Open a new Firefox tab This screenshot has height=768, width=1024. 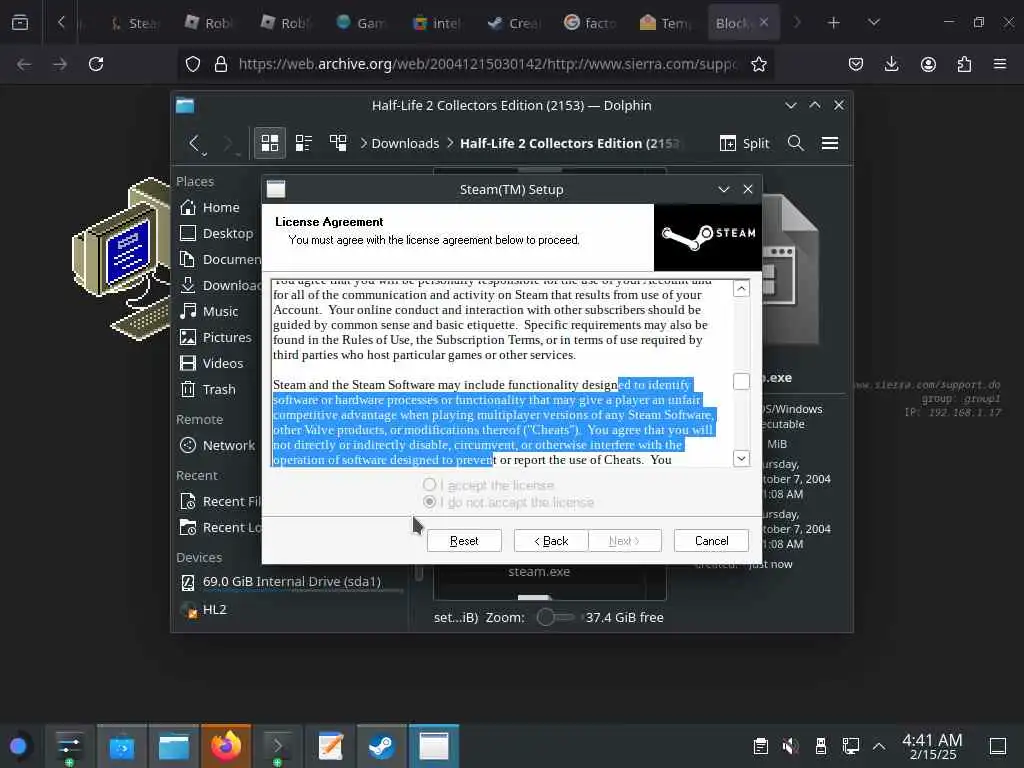(x=833, y=23)
